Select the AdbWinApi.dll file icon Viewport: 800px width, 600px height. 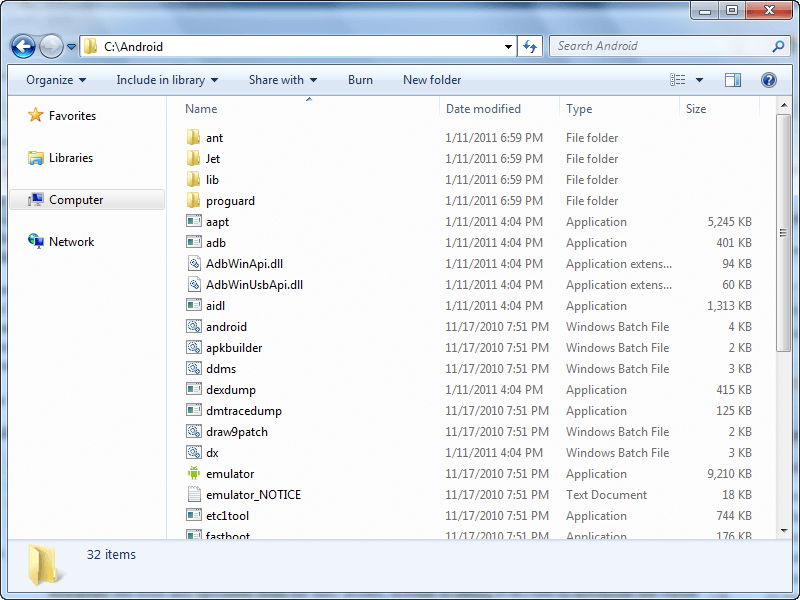pos(194,264)
